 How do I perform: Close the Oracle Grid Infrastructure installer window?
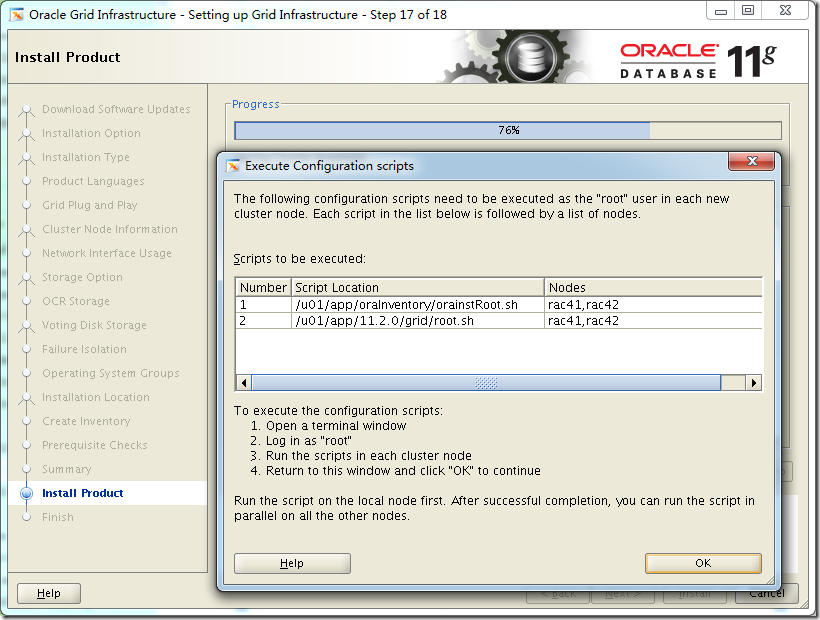pos(785,10)
